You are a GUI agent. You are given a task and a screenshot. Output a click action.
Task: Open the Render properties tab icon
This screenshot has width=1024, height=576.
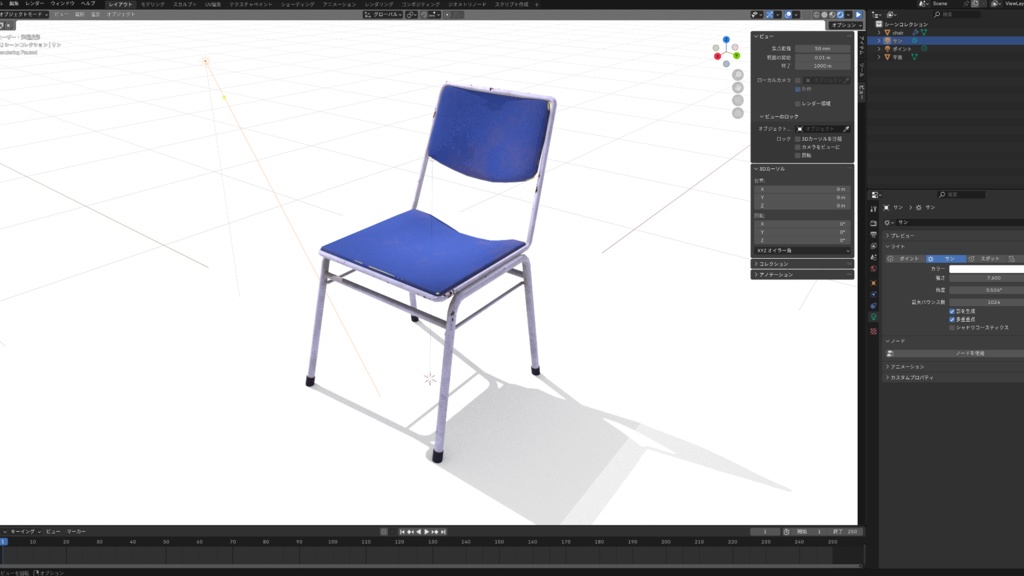coord(874,223)
